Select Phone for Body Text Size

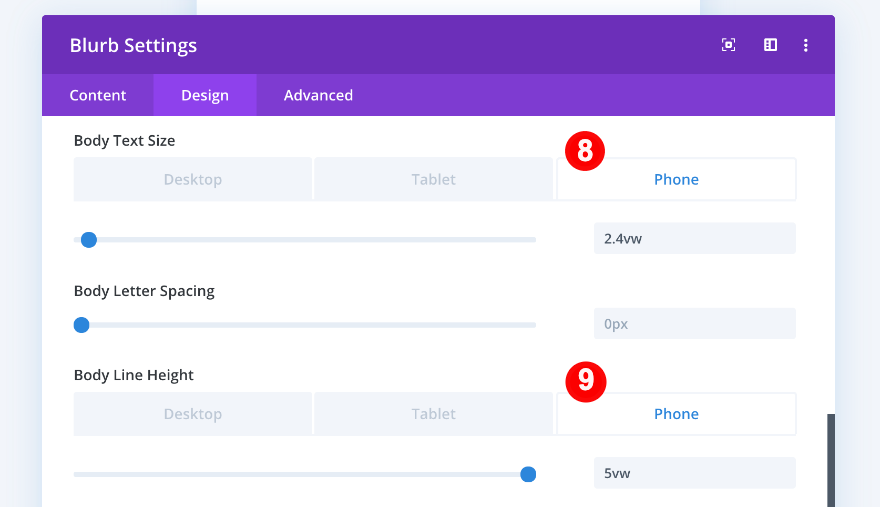(676, 180)
